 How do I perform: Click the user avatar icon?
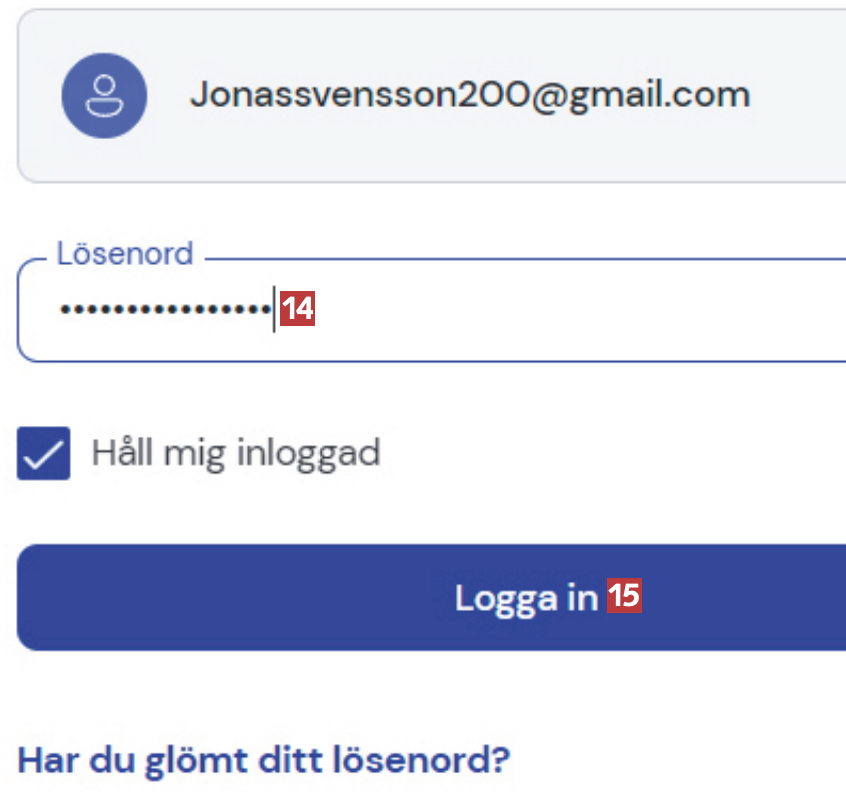104,96
